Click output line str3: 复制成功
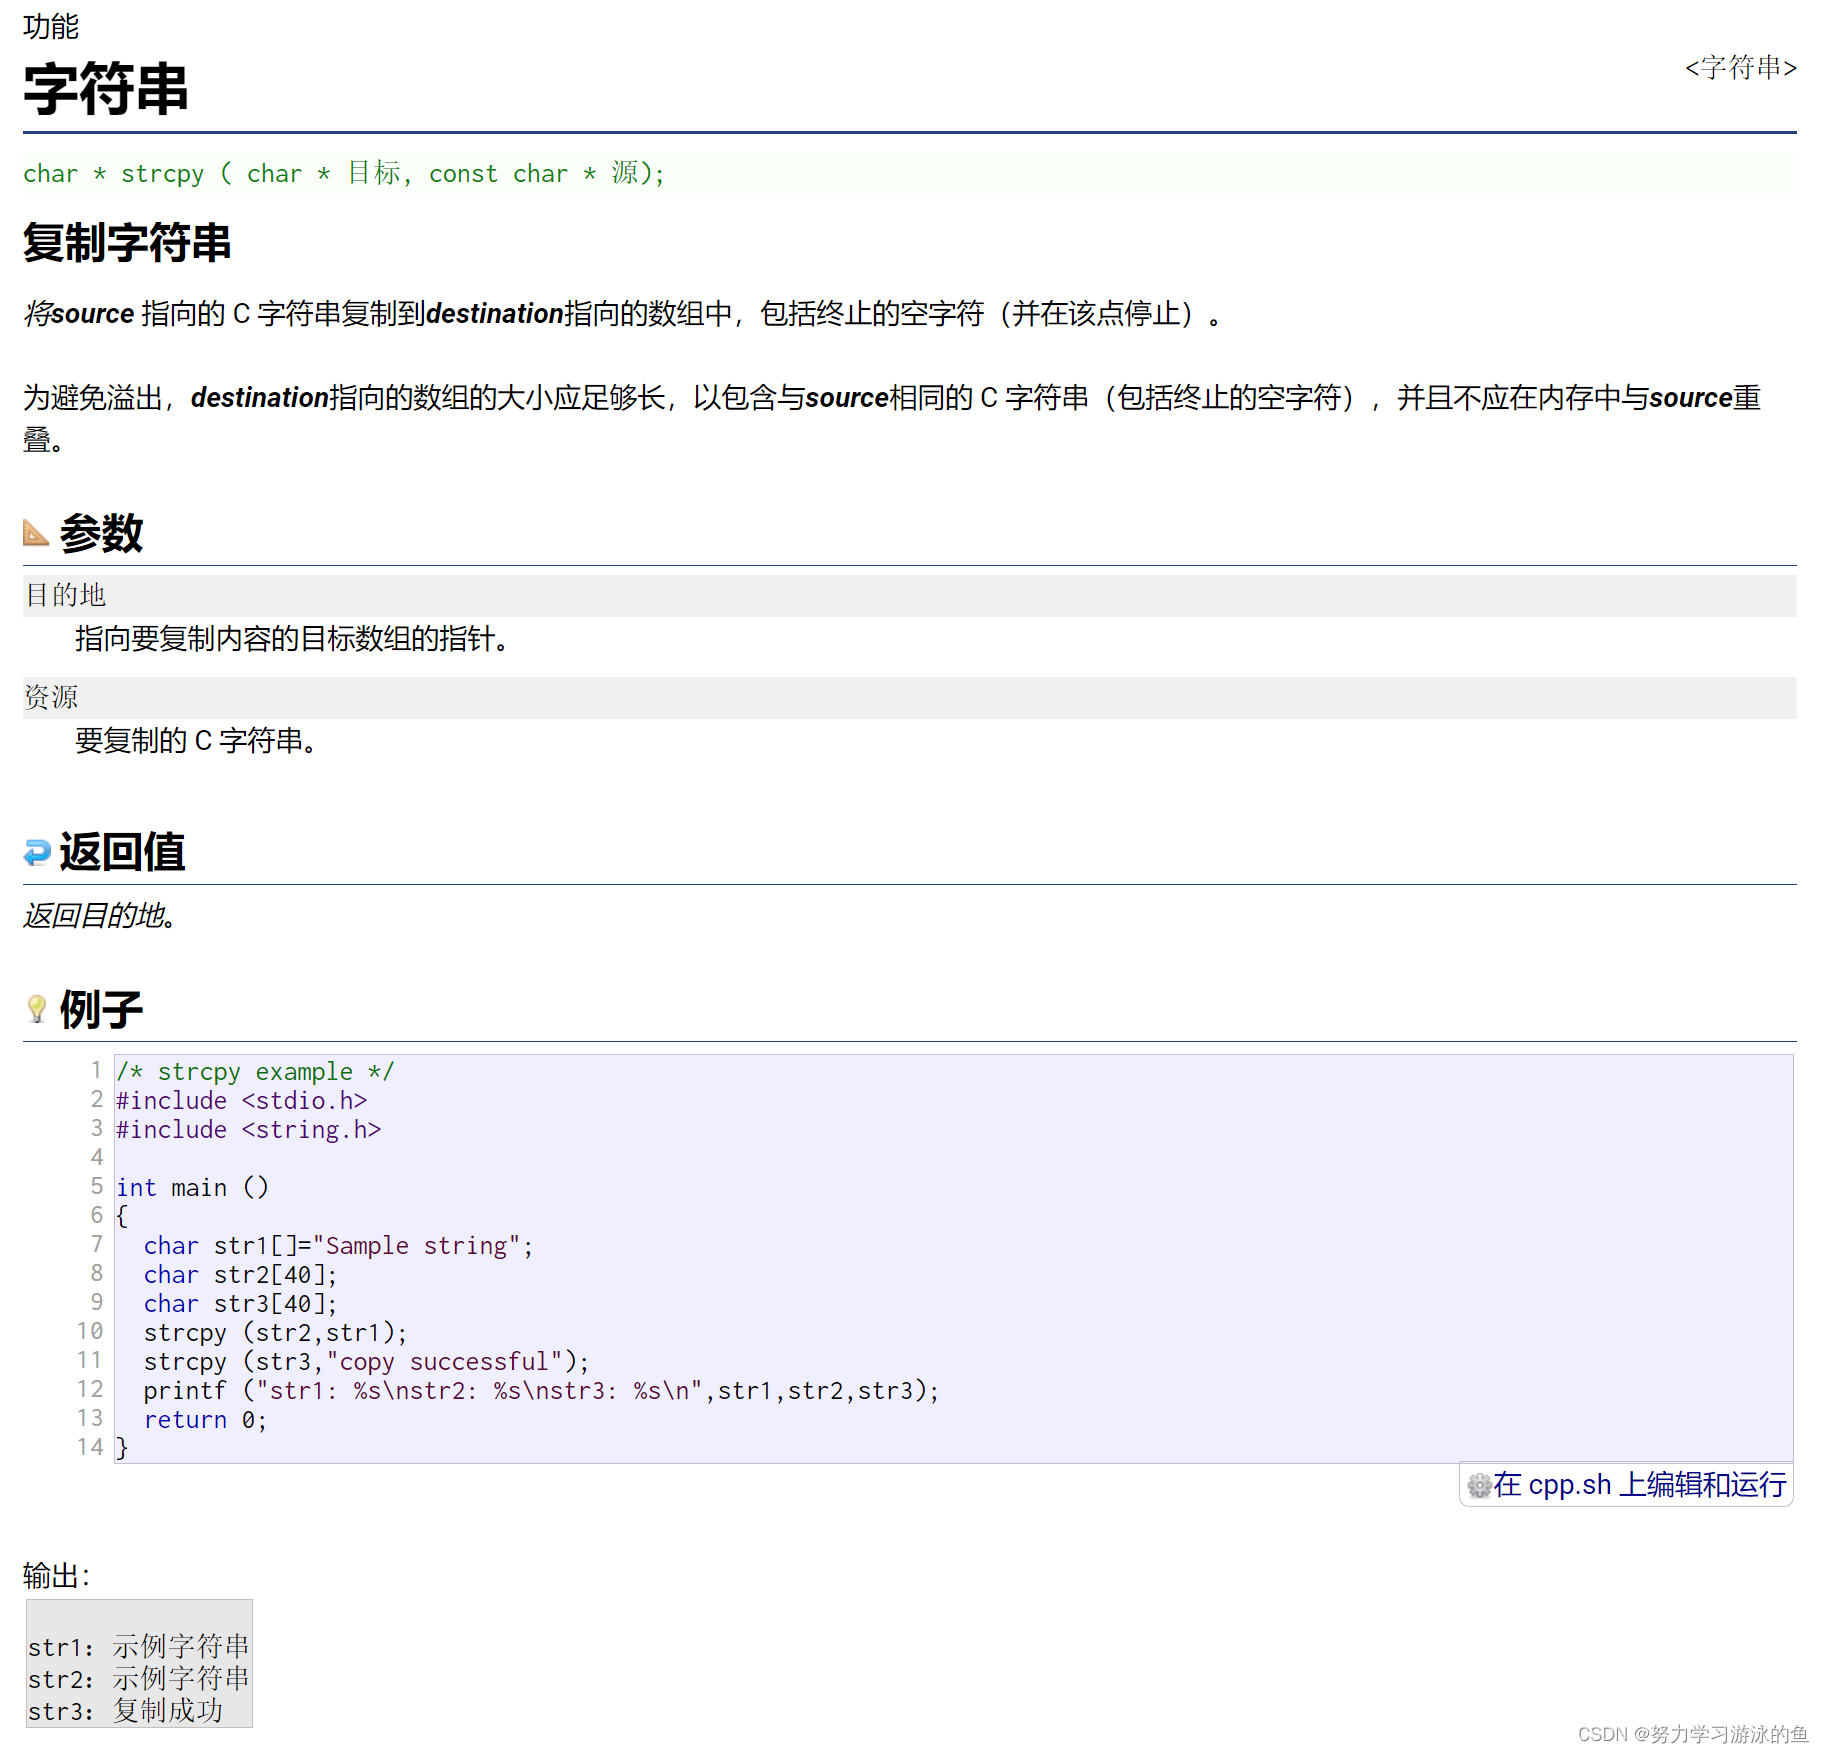The height and width of the screenshot is (1753, 1825). [x=126, y=1710]
